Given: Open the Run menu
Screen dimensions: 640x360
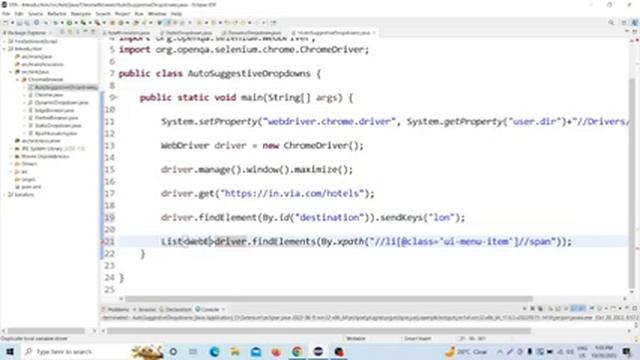Looking at the screenshot, I should (x=139, y=14).
